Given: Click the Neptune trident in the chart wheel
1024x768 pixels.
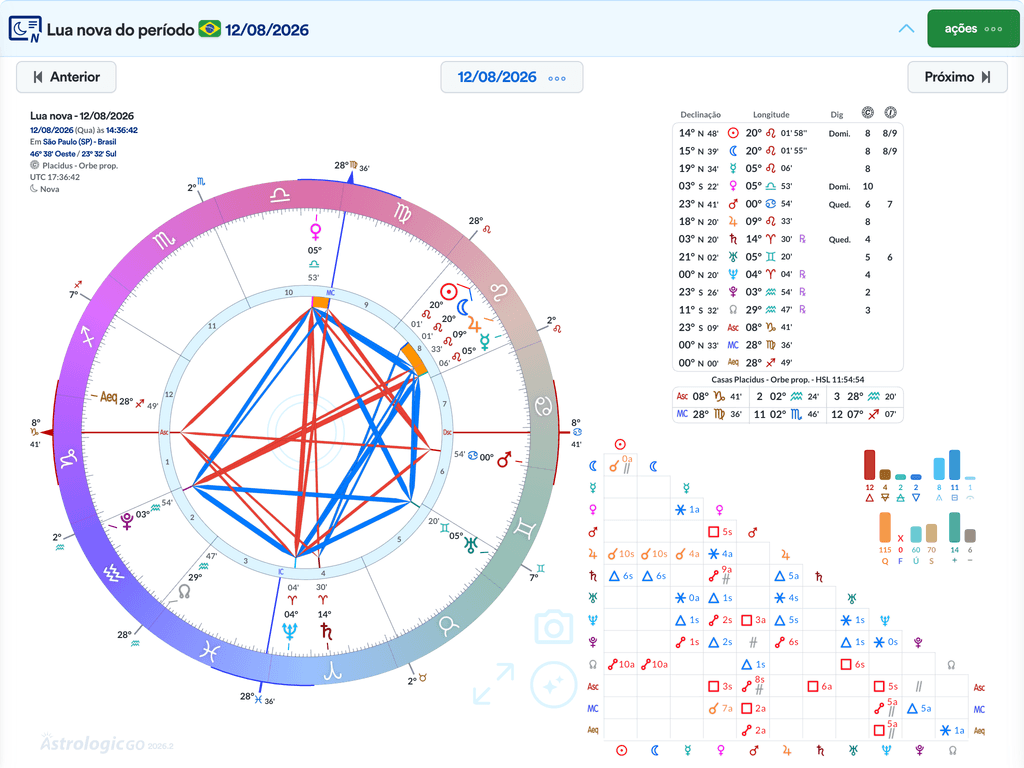Looking at the screenshot, I should [x=289, y=631].
